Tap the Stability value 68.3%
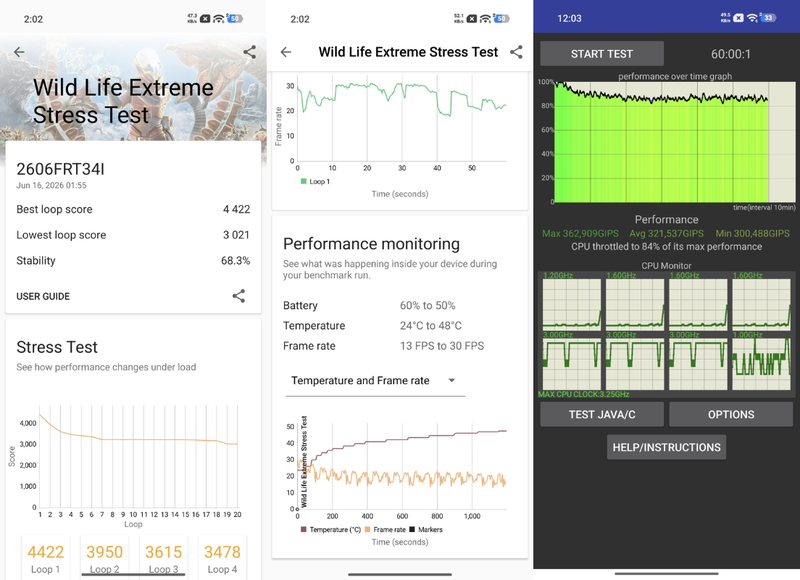The image size is (800, 580). [235, 261]
